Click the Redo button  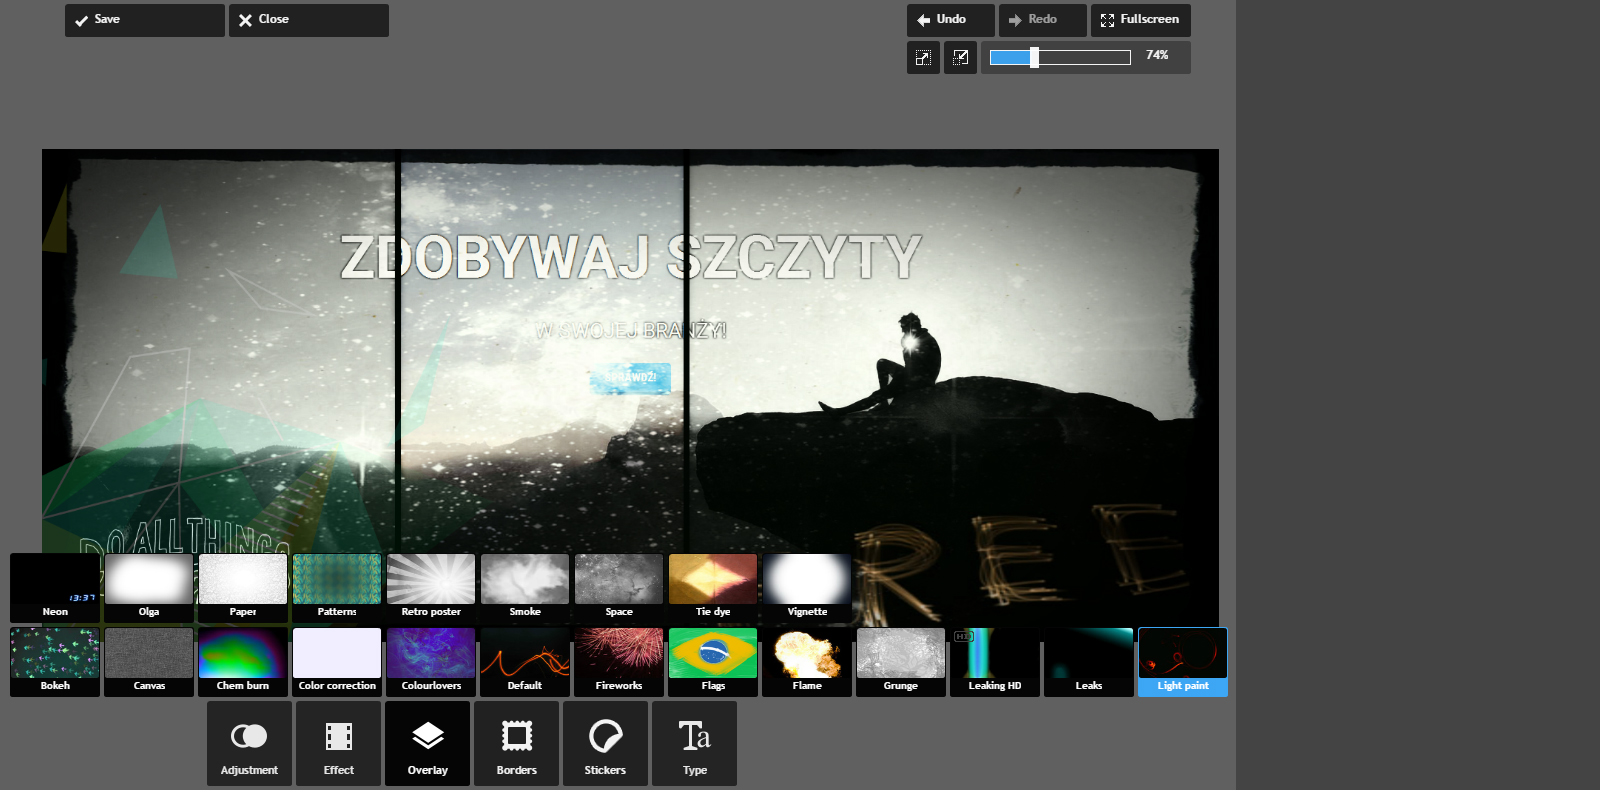(1043, 20)
